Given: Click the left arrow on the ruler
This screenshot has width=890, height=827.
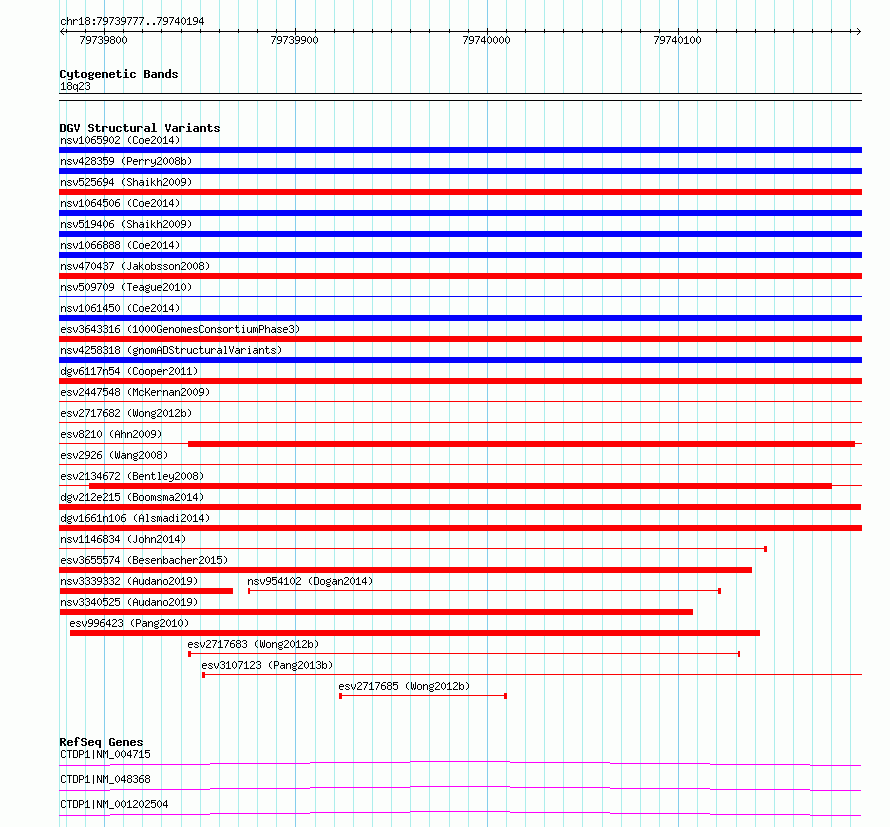Looking at the screenshot, I should [62, 32].
